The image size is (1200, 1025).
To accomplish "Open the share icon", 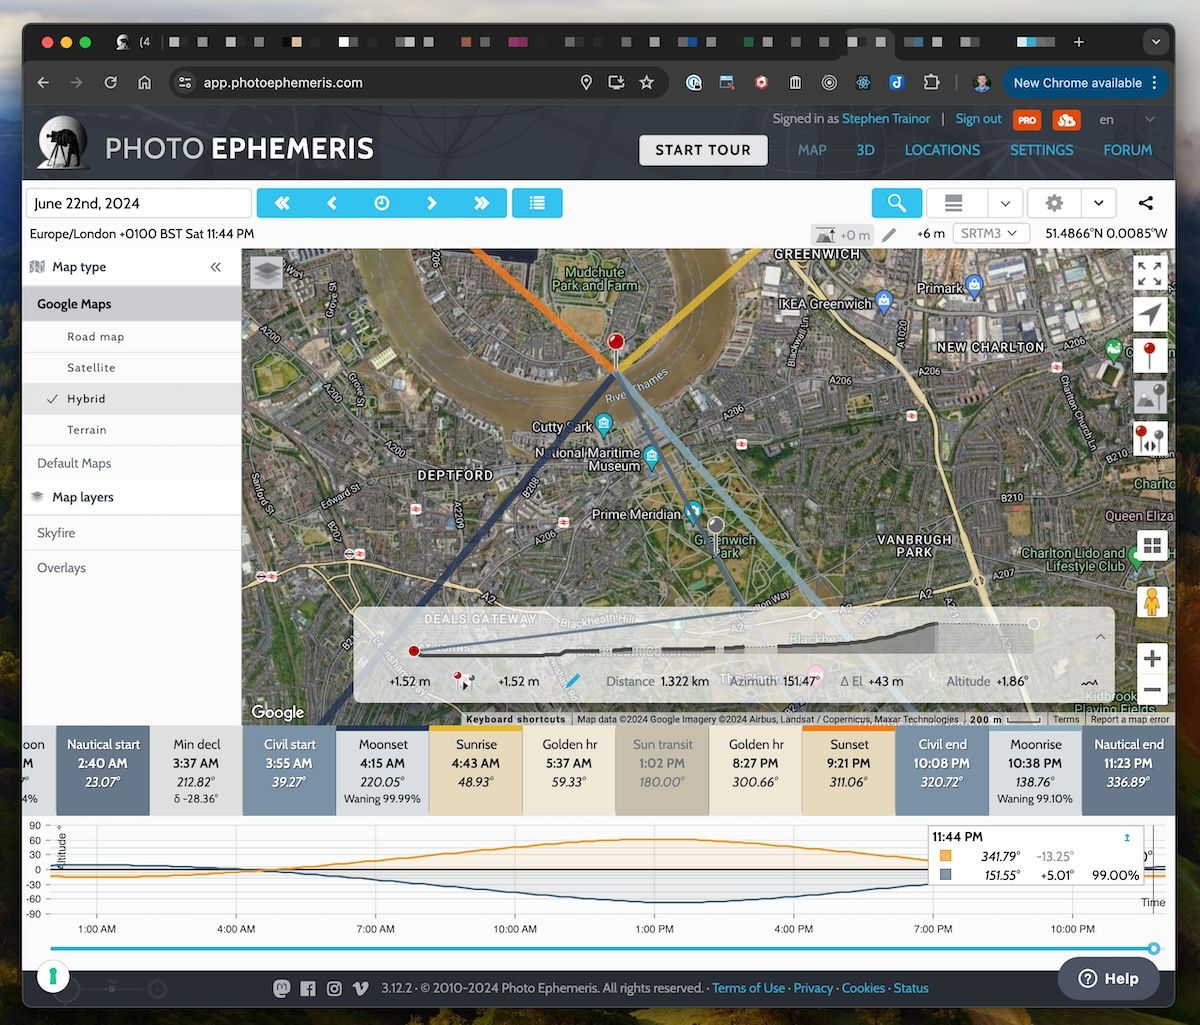I will point(1146,203).
